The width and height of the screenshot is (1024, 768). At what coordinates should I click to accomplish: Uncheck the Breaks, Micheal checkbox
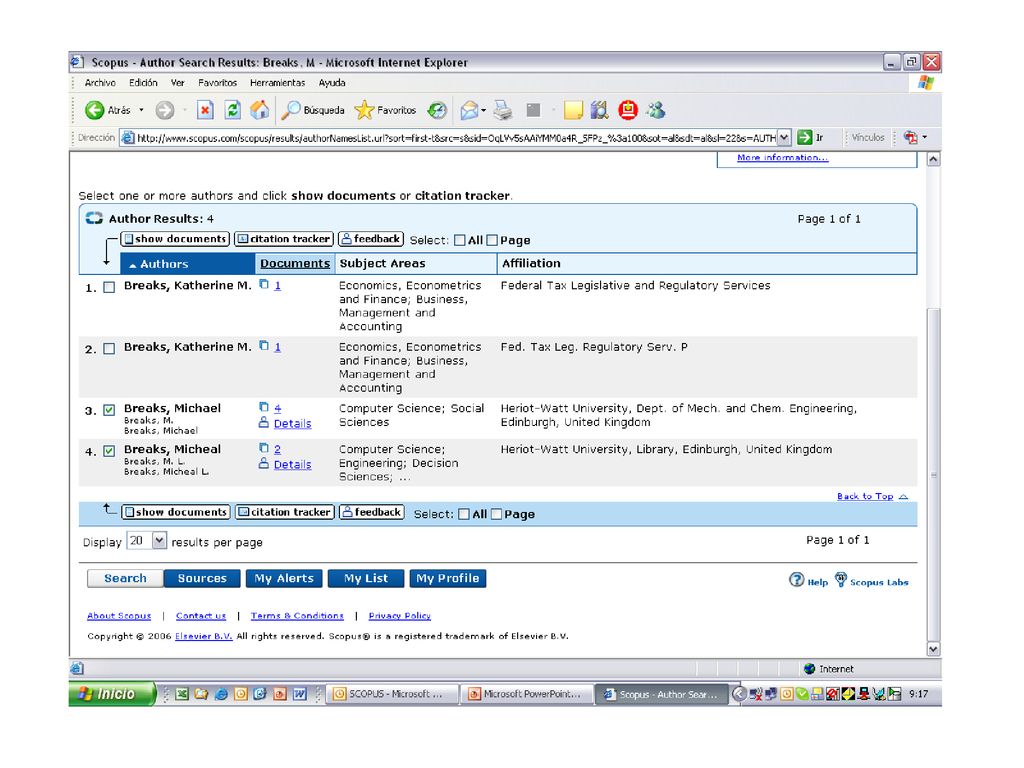pyautogui.click(x=109, y=451)
